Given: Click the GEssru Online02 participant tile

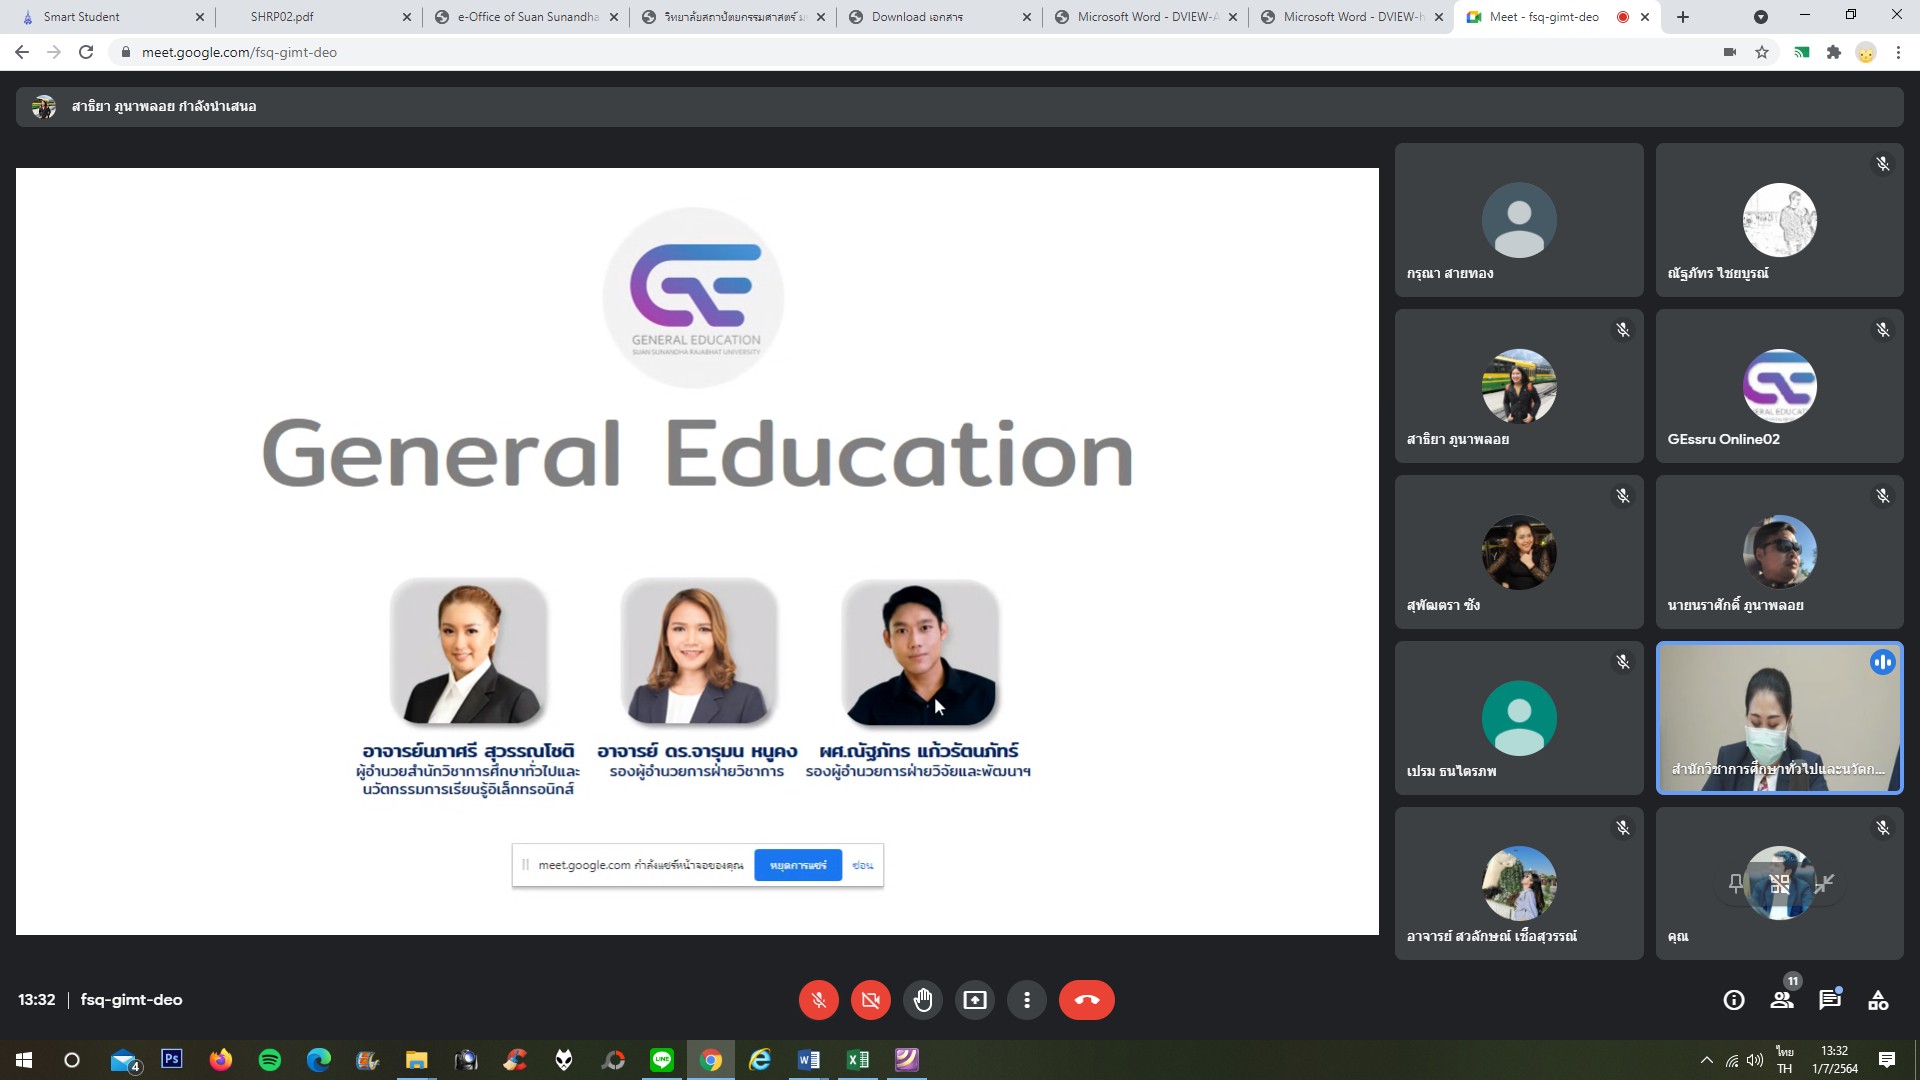Looking at the screenshot, I should (1779, 386).
